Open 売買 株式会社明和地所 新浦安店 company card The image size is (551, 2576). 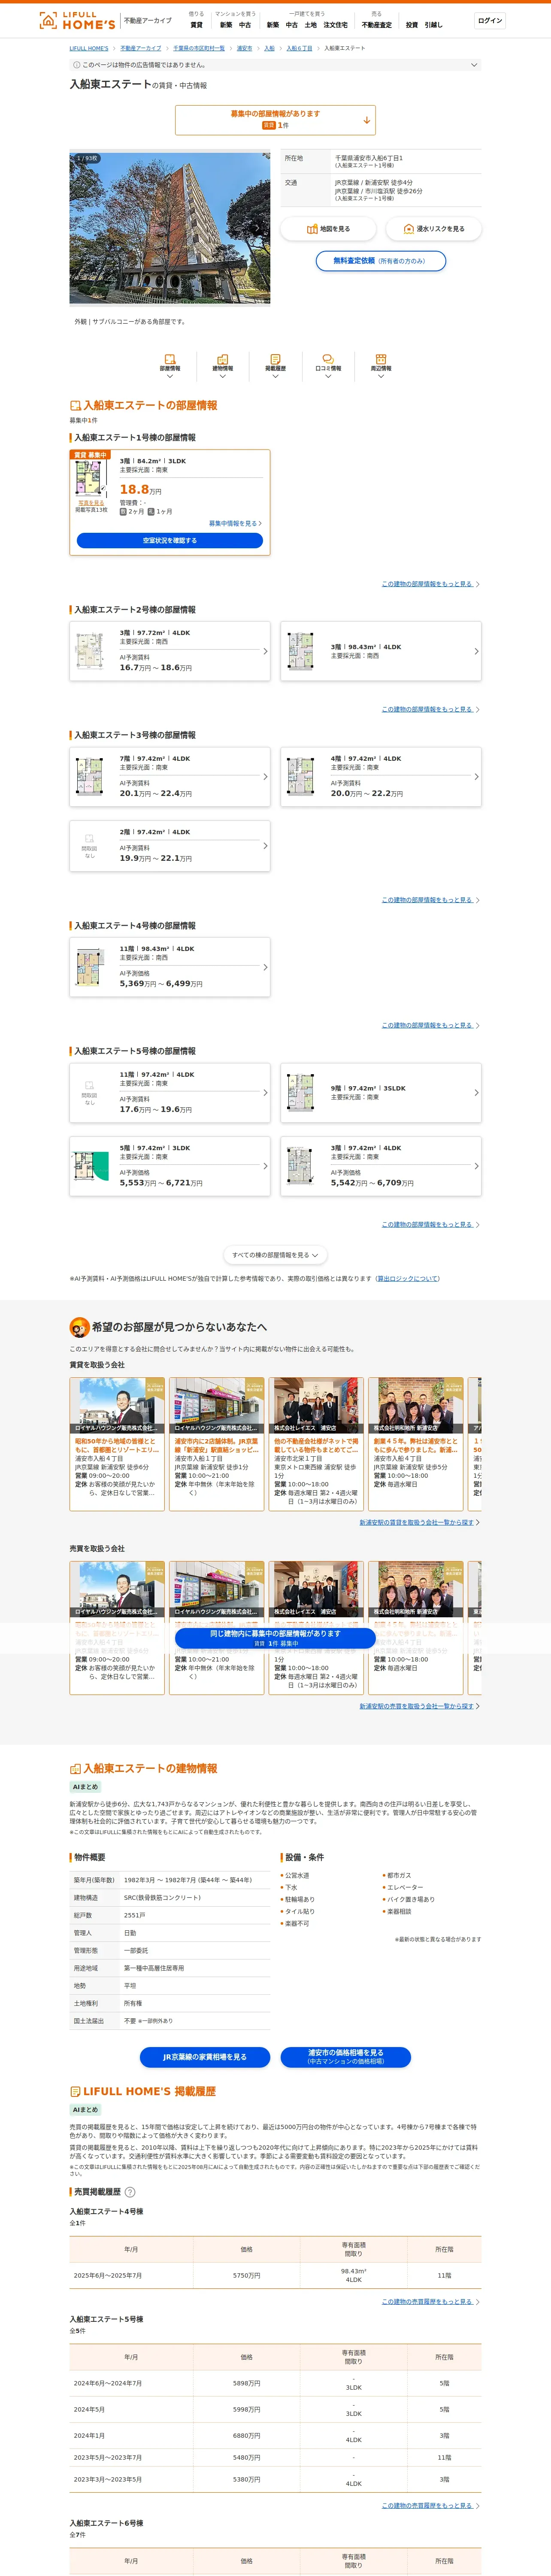click(x=416, y=1627)
